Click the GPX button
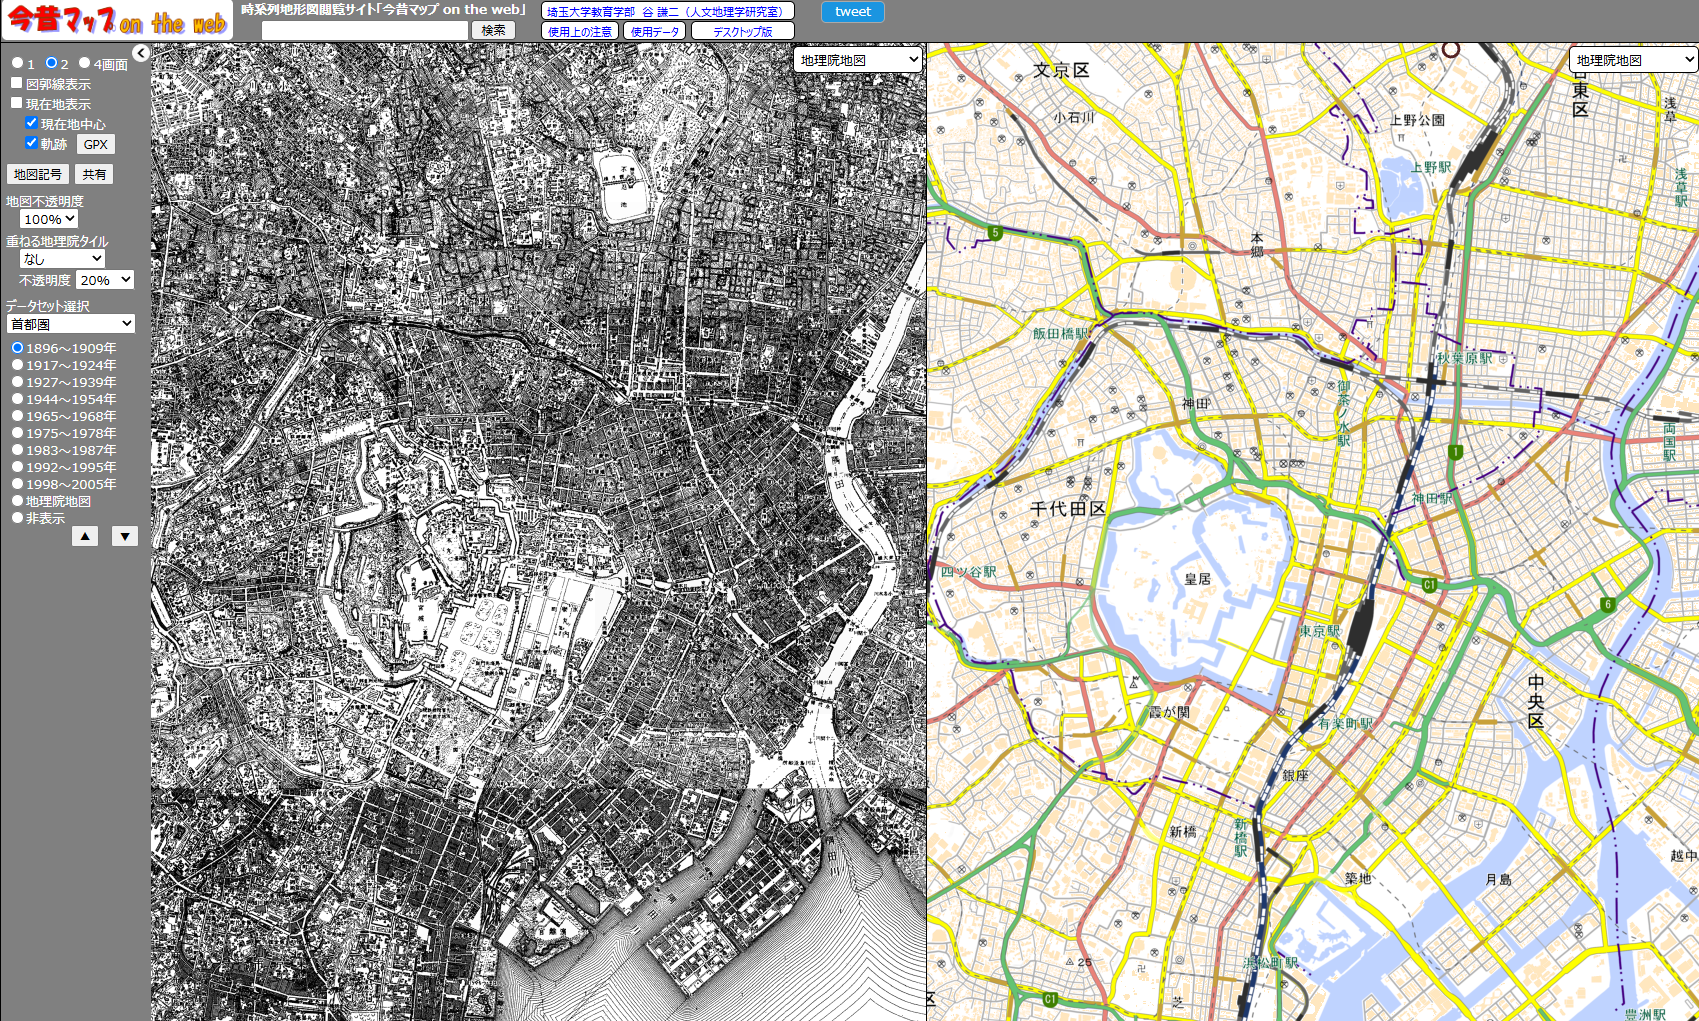 coord(96,144)
